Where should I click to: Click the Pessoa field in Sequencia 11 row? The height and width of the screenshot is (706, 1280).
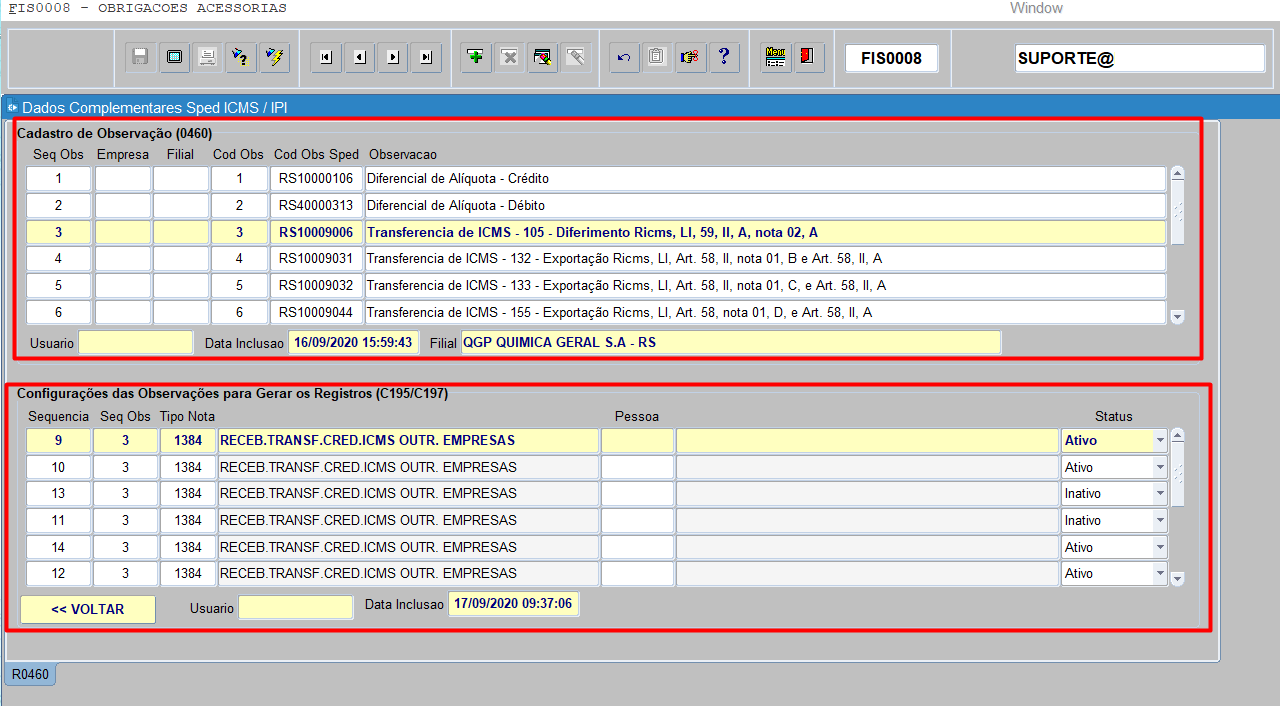[637, 520]
